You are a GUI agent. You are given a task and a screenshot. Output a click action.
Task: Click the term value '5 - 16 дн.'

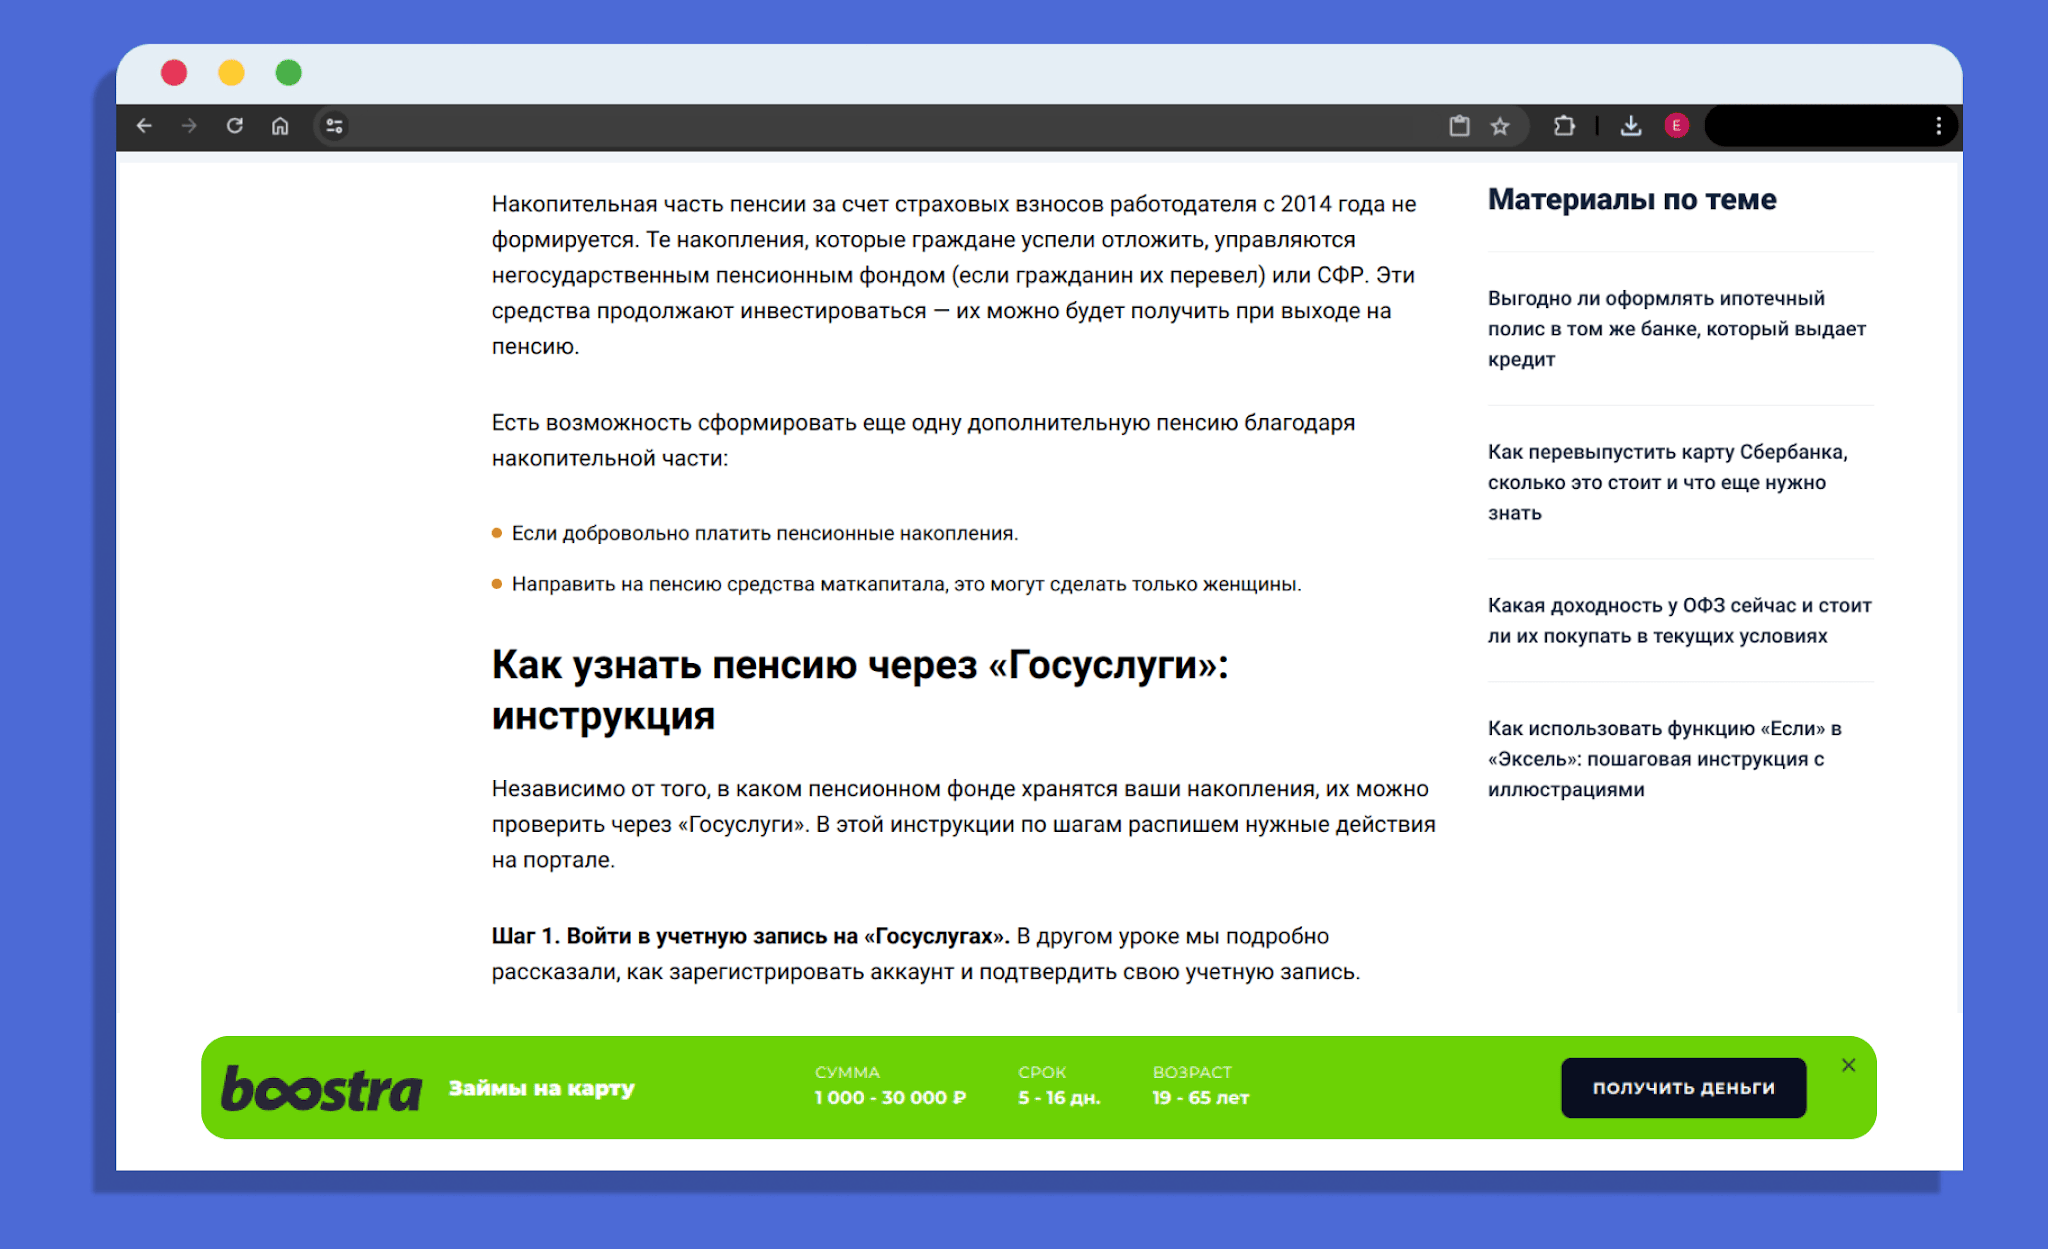pyautogui.click(x=1059, y=1097)
